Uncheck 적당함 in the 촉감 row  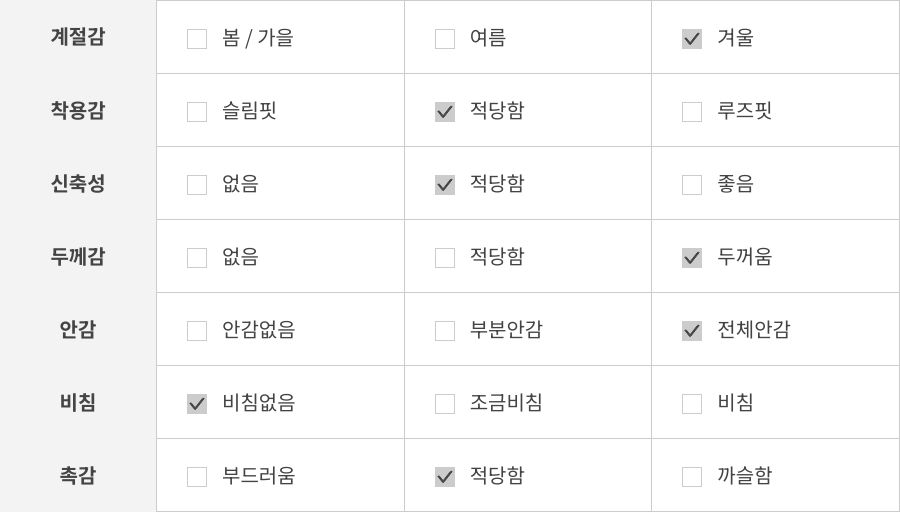point(445,477)
